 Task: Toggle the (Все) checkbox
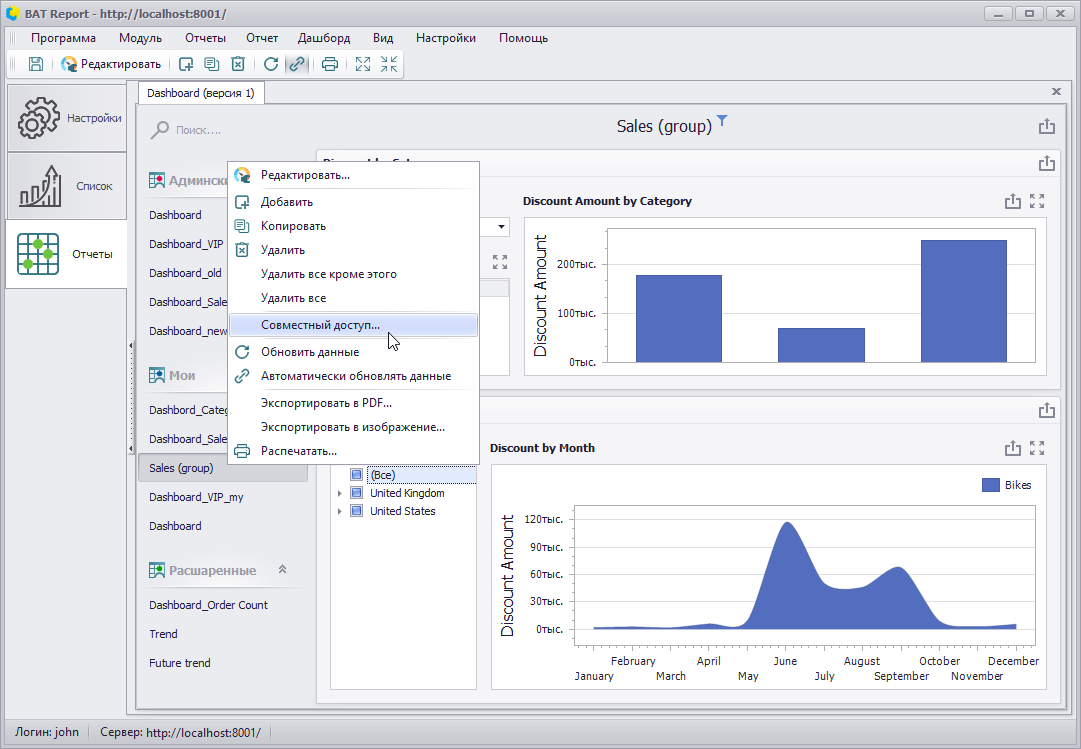[x=356, y=475]
